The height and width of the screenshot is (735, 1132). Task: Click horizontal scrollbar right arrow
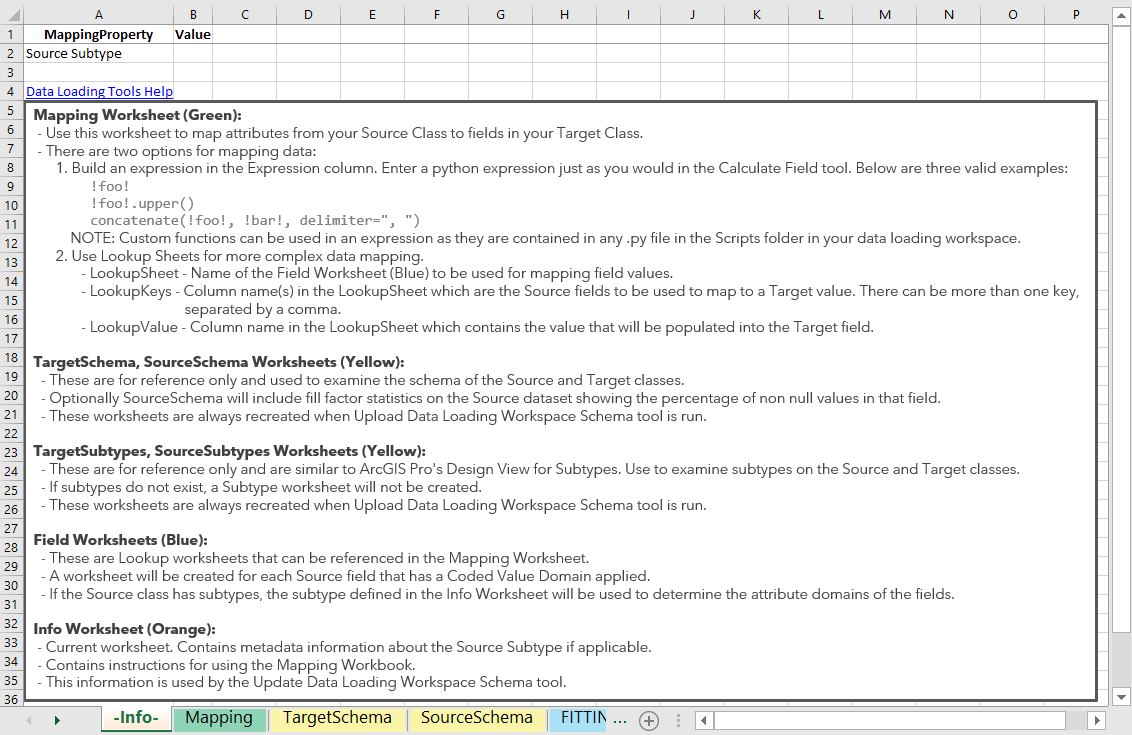pos(1097,721)
